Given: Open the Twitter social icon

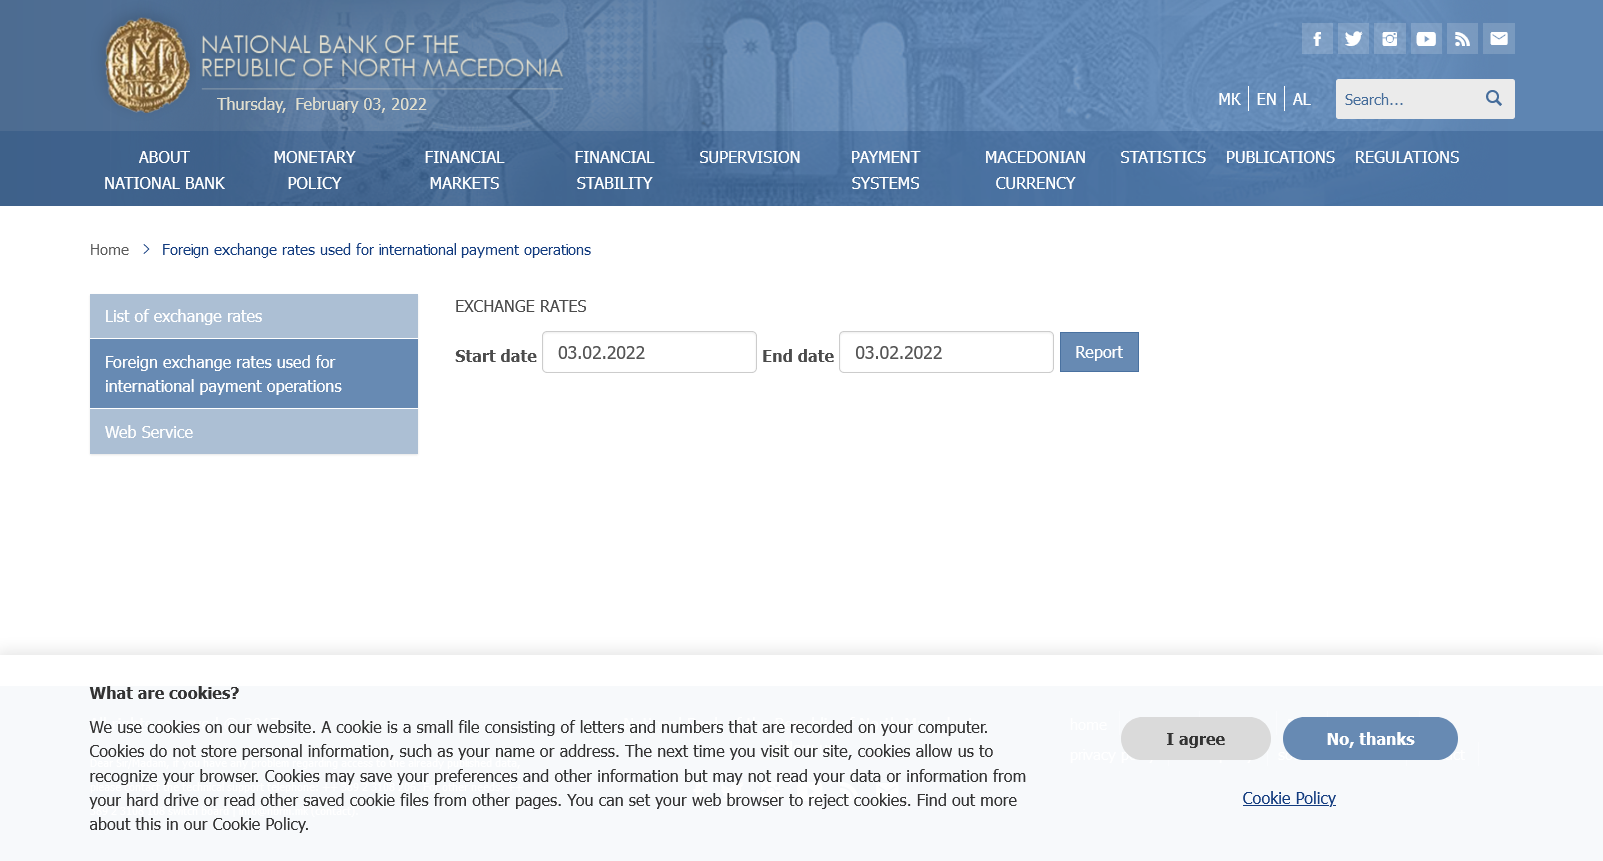Looking at the screenshot, I should click(x=1353, y=39).
